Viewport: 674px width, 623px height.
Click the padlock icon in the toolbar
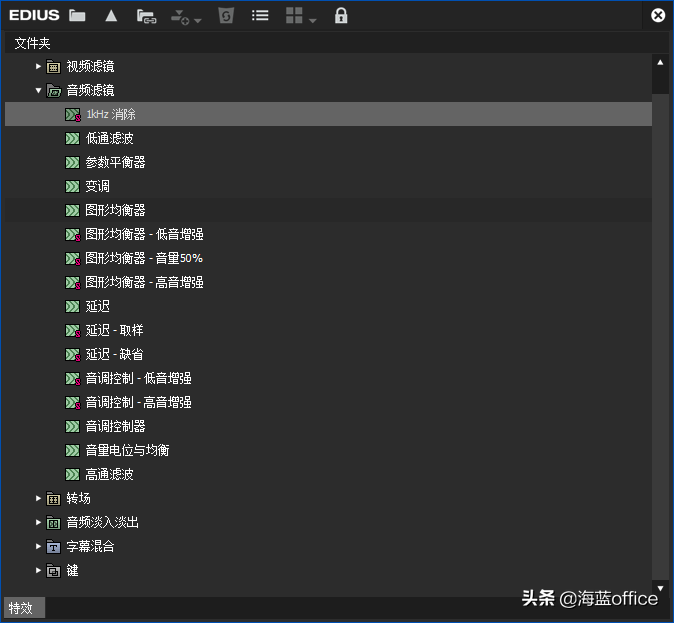[x=341, y=16]
